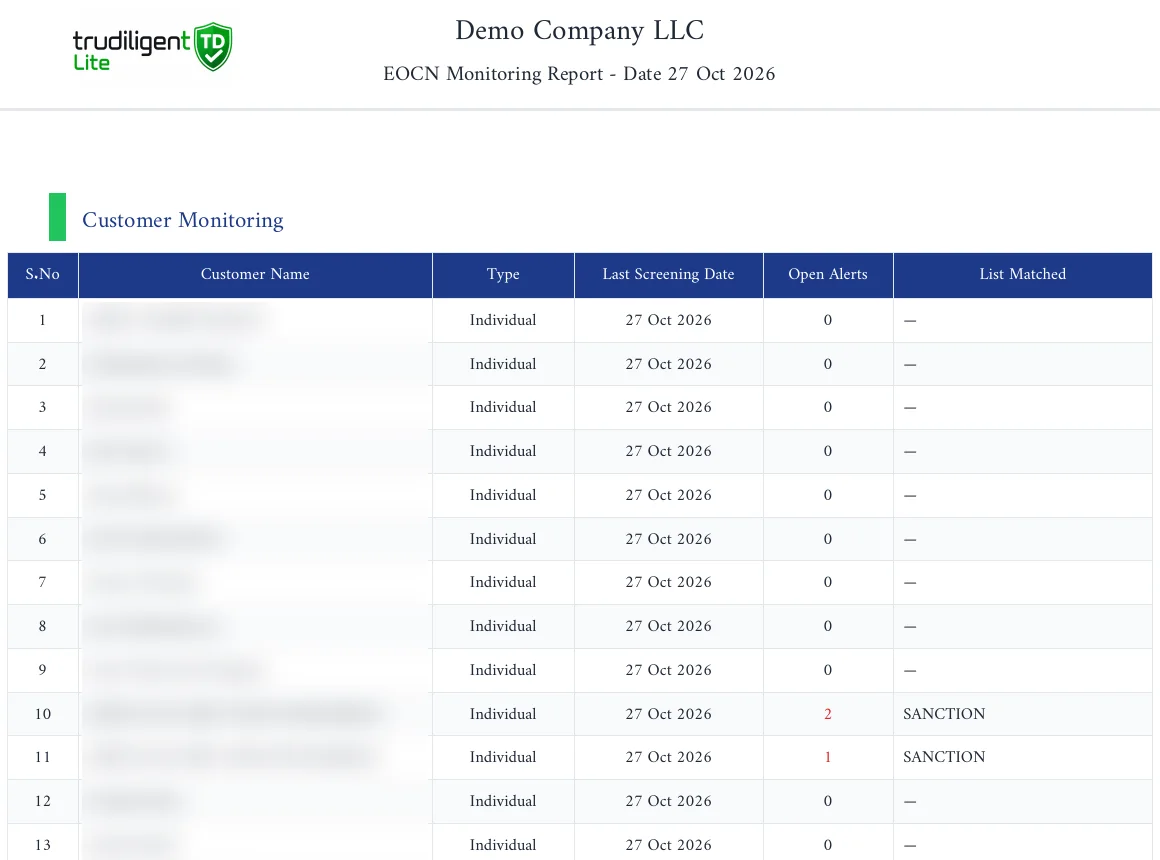Click the red open alerts value 1 in row 11
This screenshot has height=860, width=1160.
click(828, 757)
